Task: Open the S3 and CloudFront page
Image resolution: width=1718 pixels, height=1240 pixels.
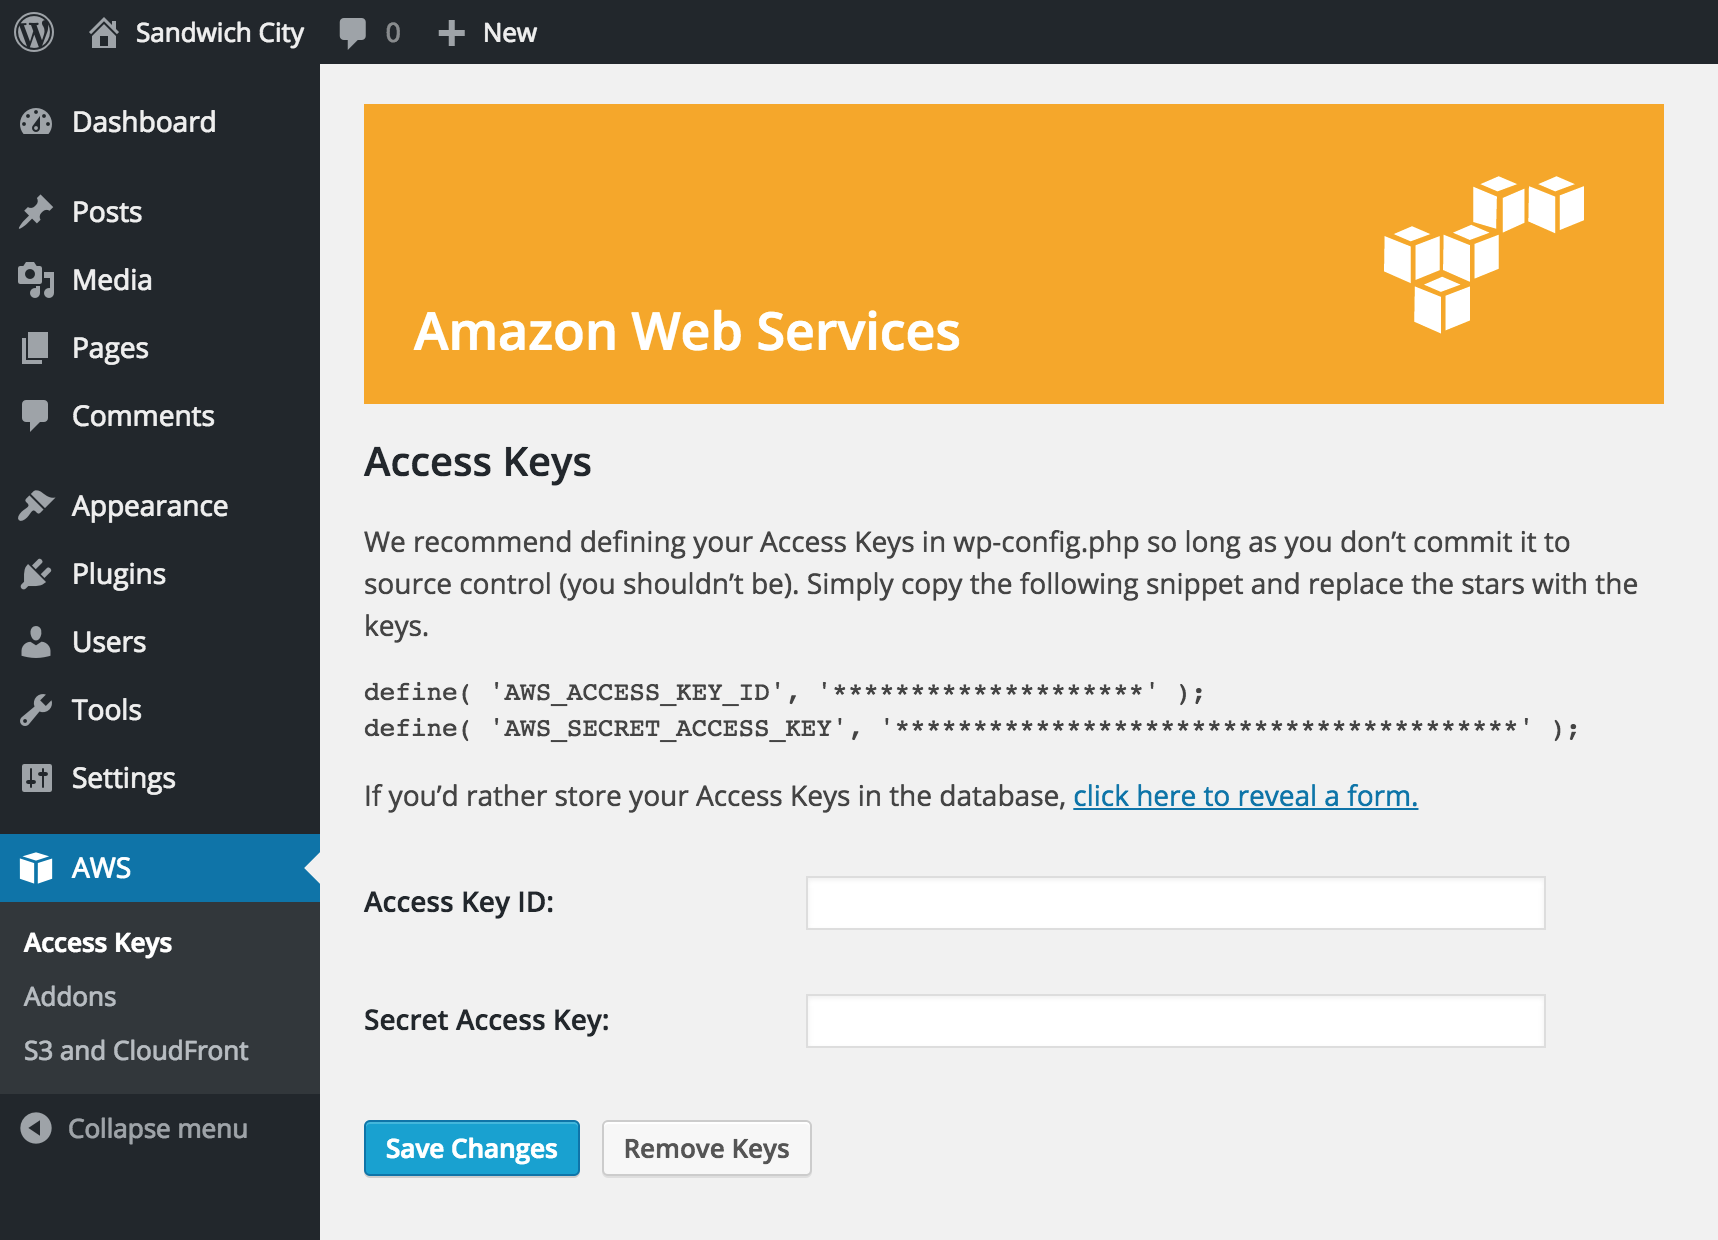Action: tap(136, 1050)
